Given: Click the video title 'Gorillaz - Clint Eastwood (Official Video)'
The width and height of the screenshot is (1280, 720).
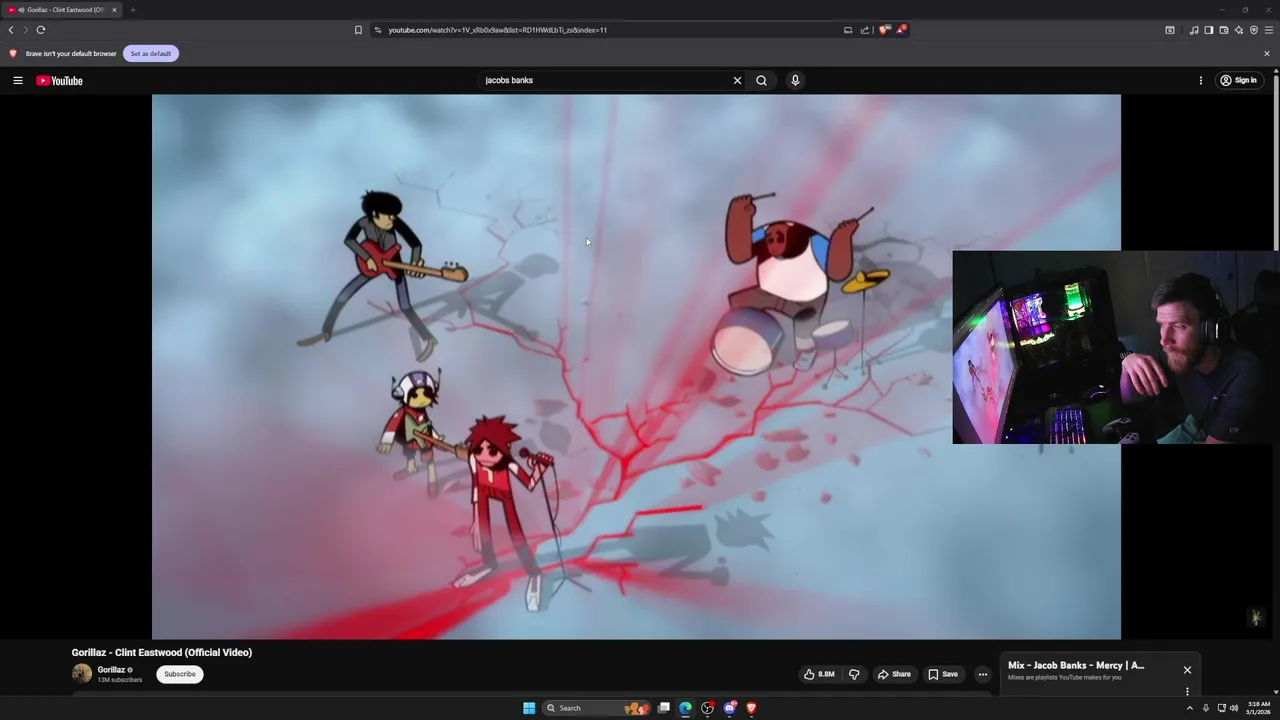Looking at the screenshot, I should click(162, 652).
